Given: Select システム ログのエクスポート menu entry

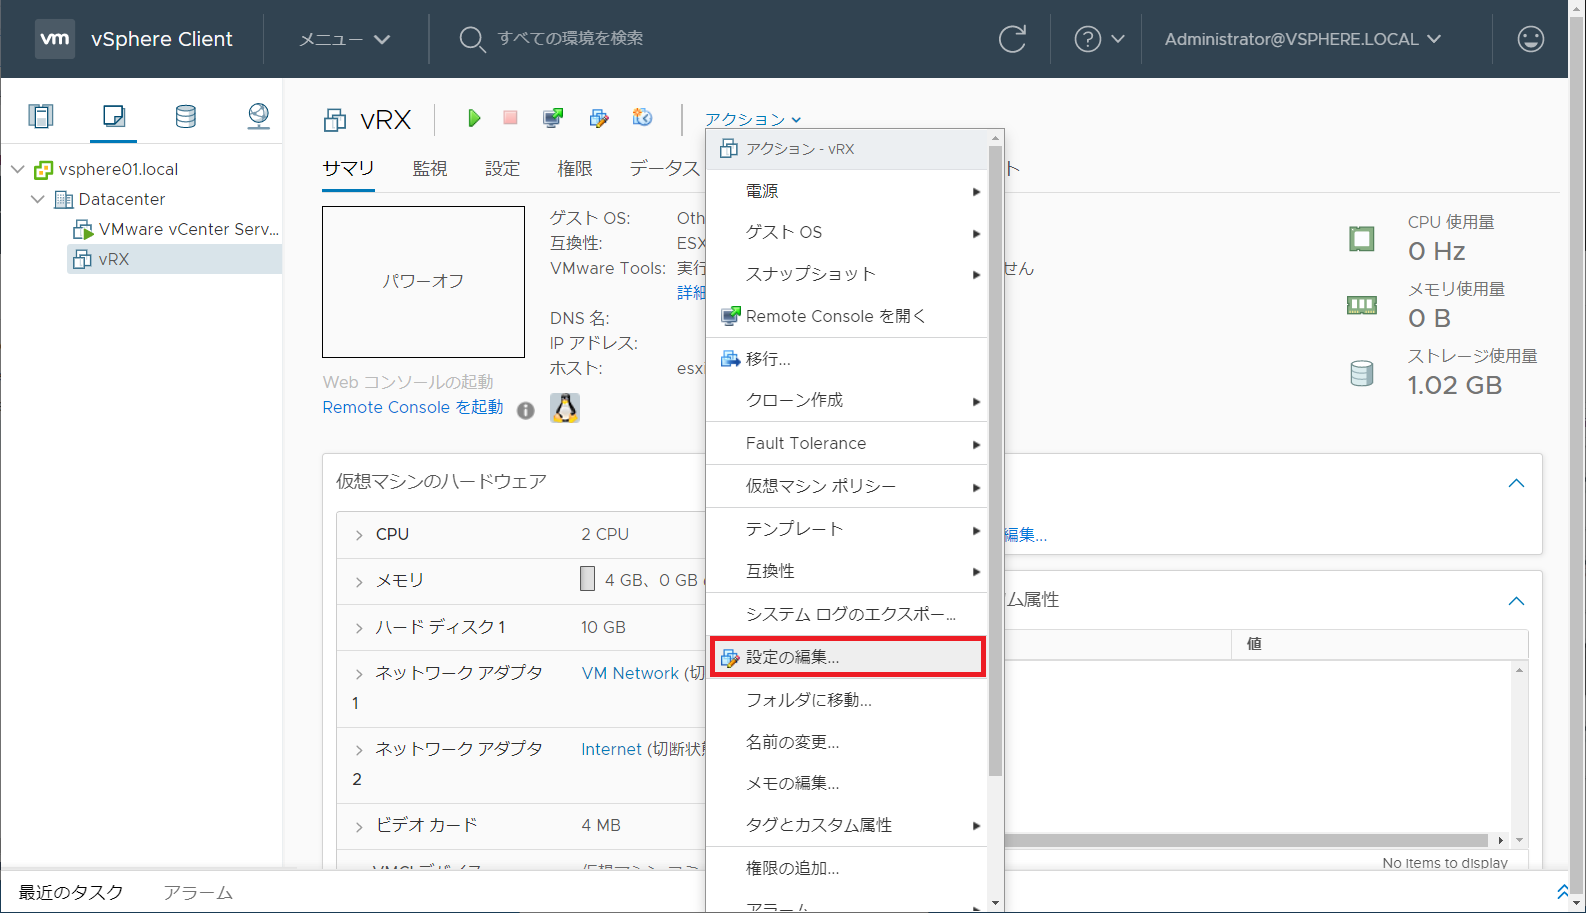Looking at the screenshot, I should coord(847,614).
